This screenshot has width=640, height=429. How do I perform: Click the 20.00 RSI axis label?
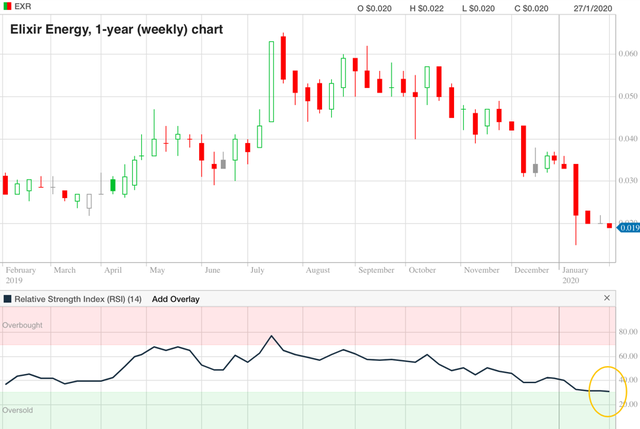tap(628, 404)
